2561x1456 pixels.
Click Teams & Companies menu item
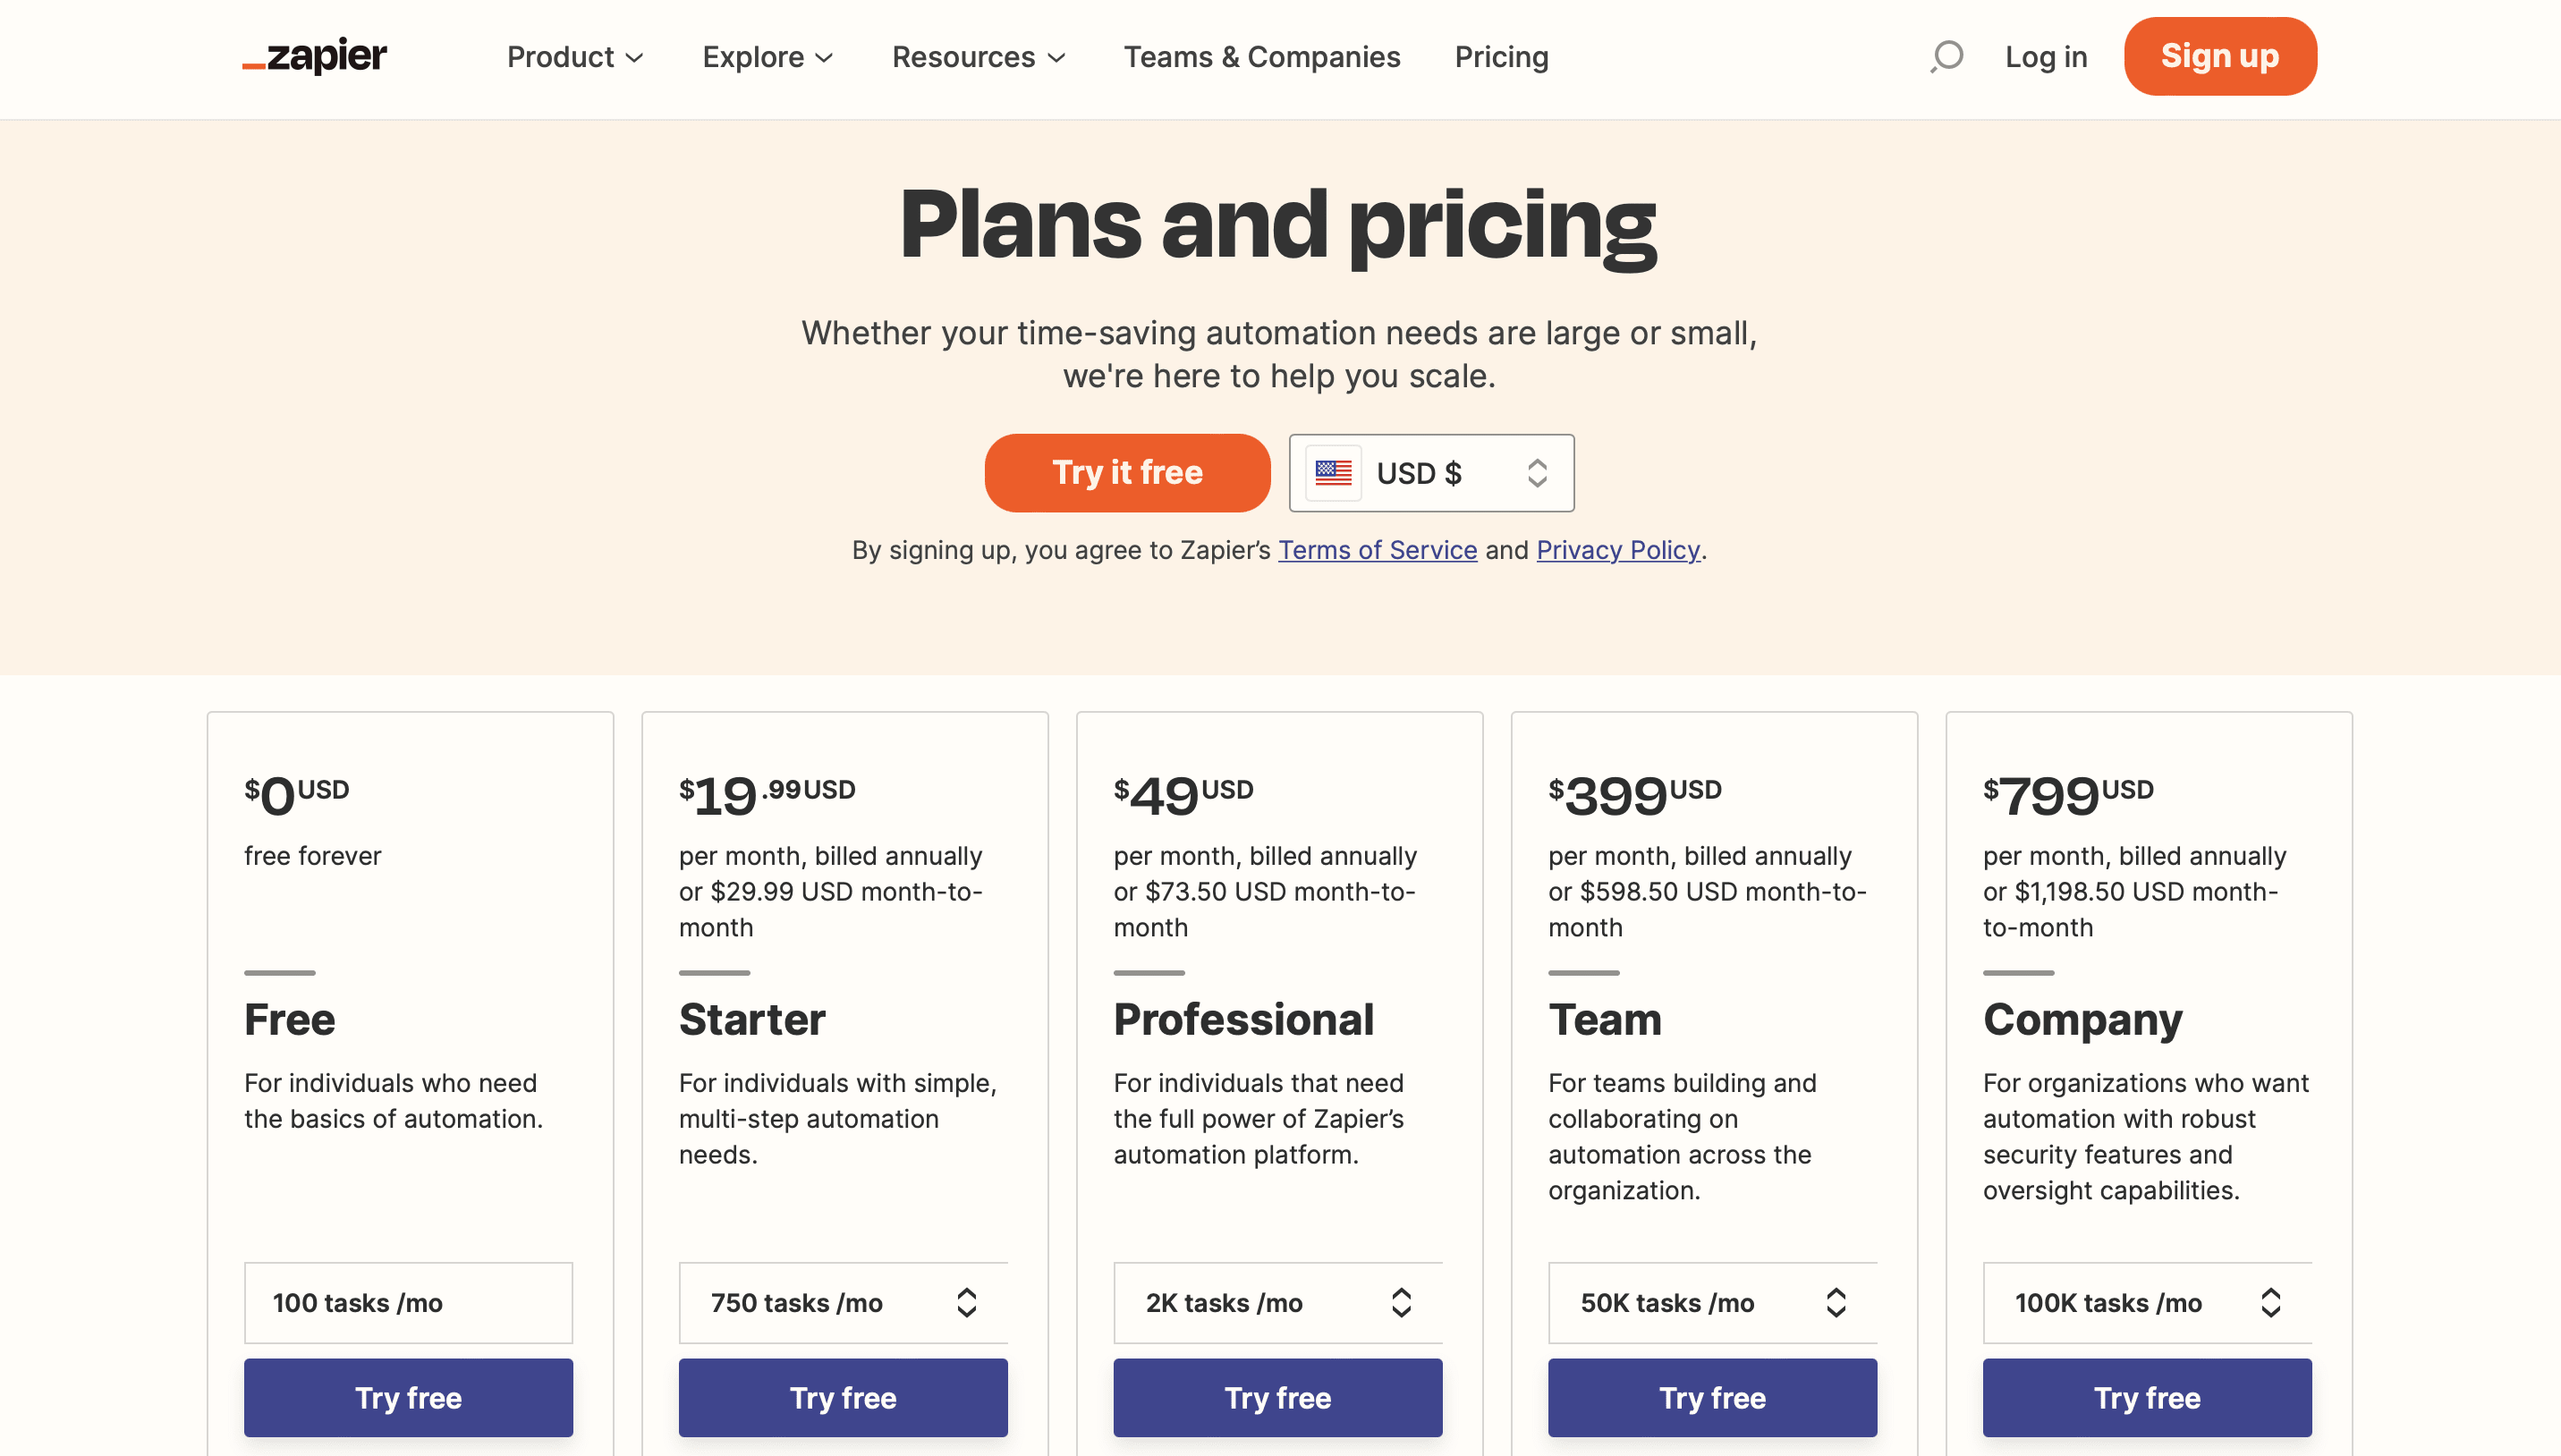[x=1261, y=56]
